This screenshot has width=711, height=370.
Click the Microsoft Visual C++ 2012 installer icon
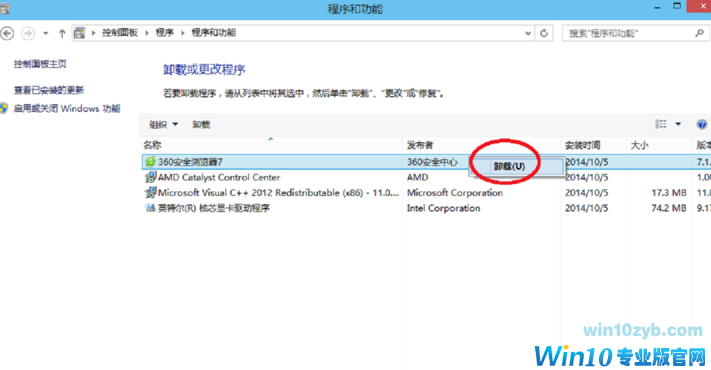151,193
